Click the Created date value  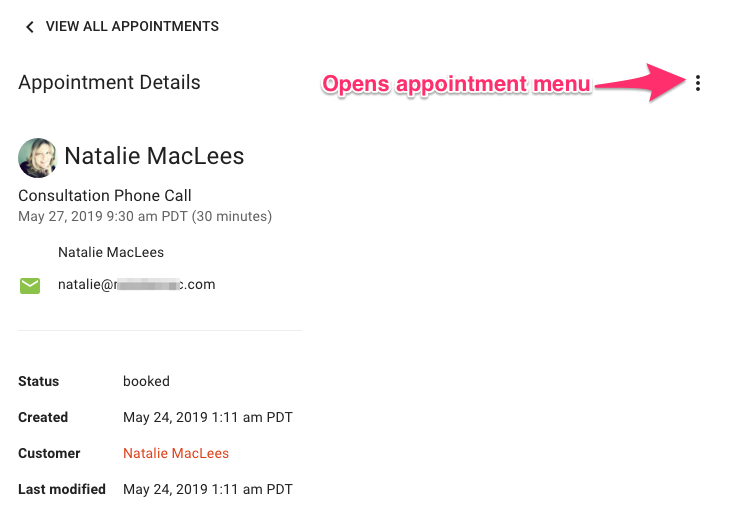(208, 417)
